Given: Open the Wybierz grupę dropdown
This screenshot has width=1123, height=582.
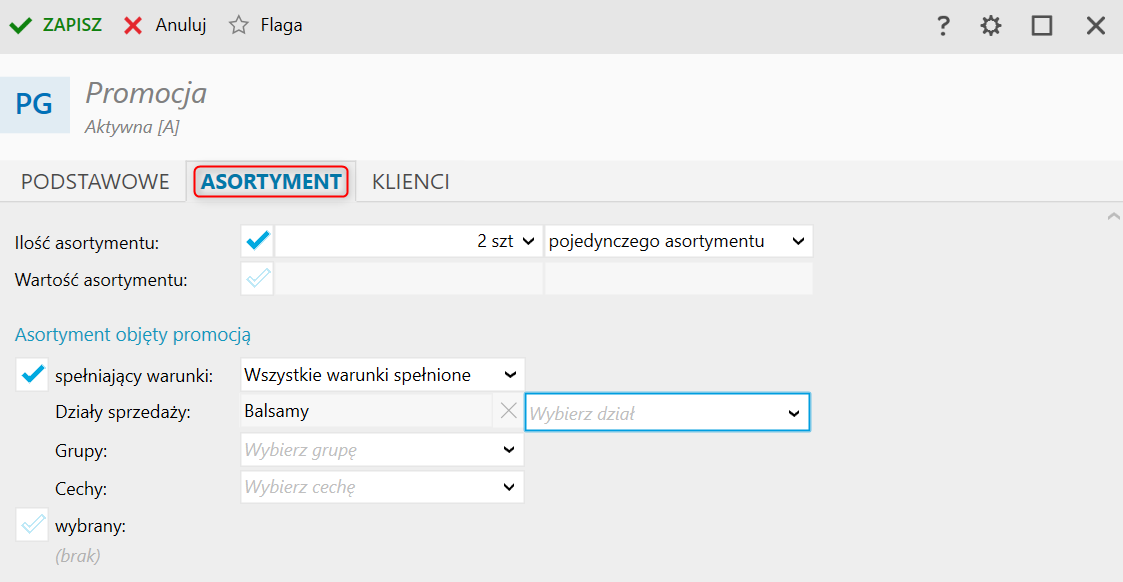Looking at the screenshot, I should point(382,450).
